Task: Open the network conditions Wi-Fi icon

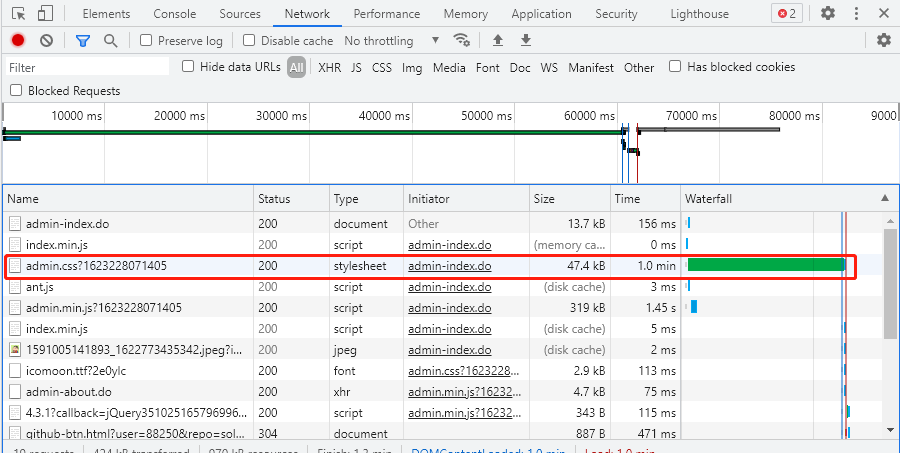Action: tap(462, 41)
